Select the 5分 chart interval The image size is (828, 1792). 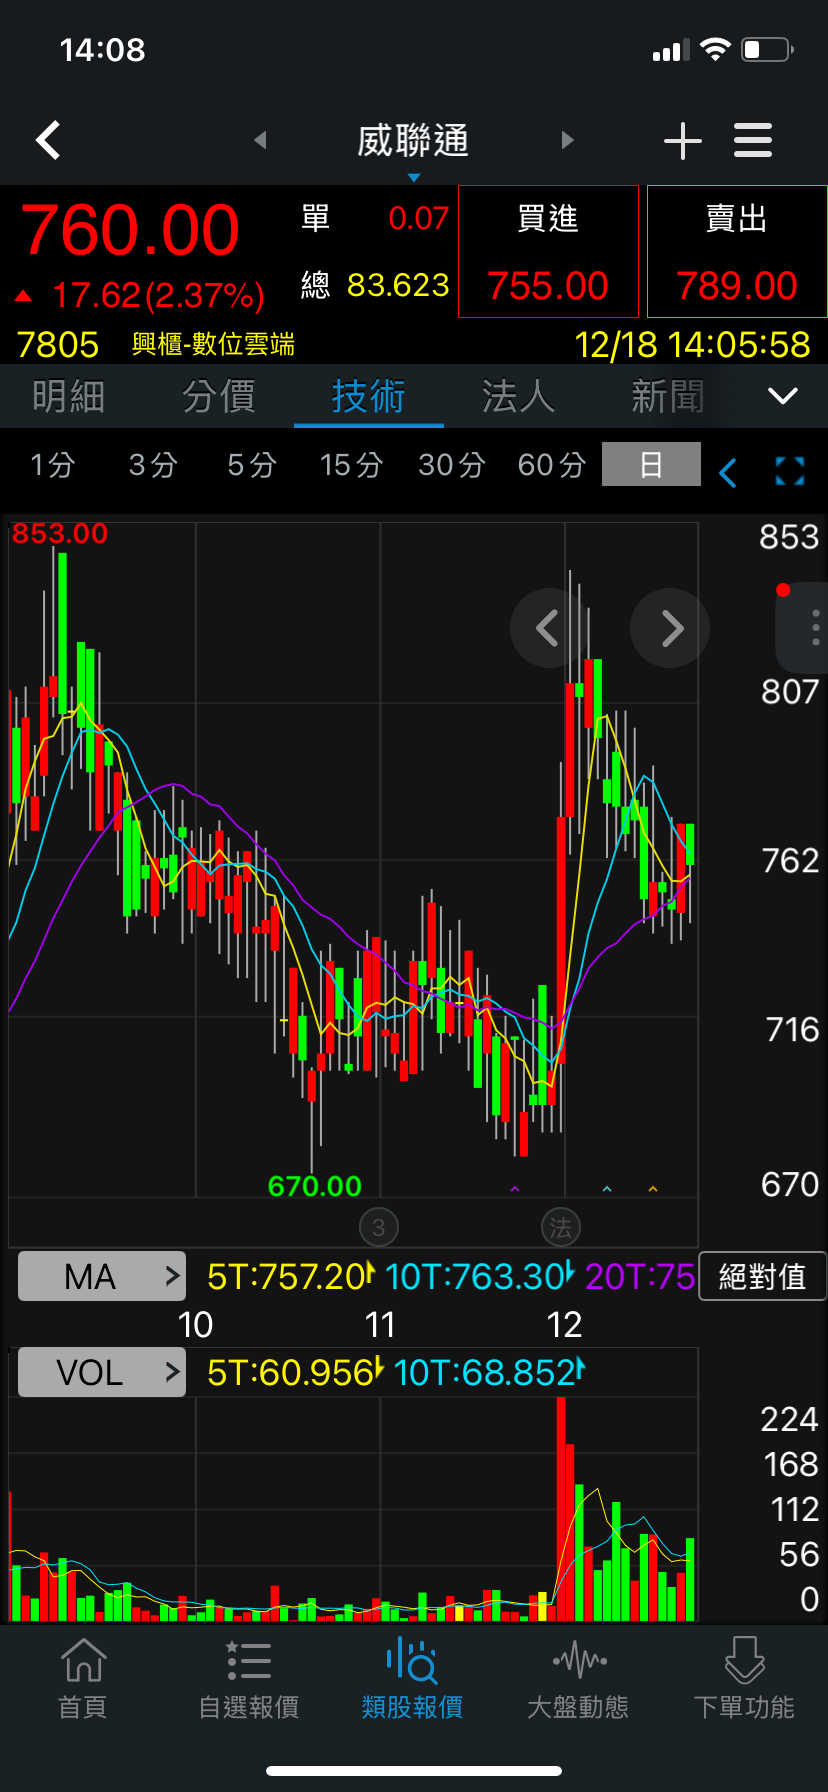coord(251,465)
